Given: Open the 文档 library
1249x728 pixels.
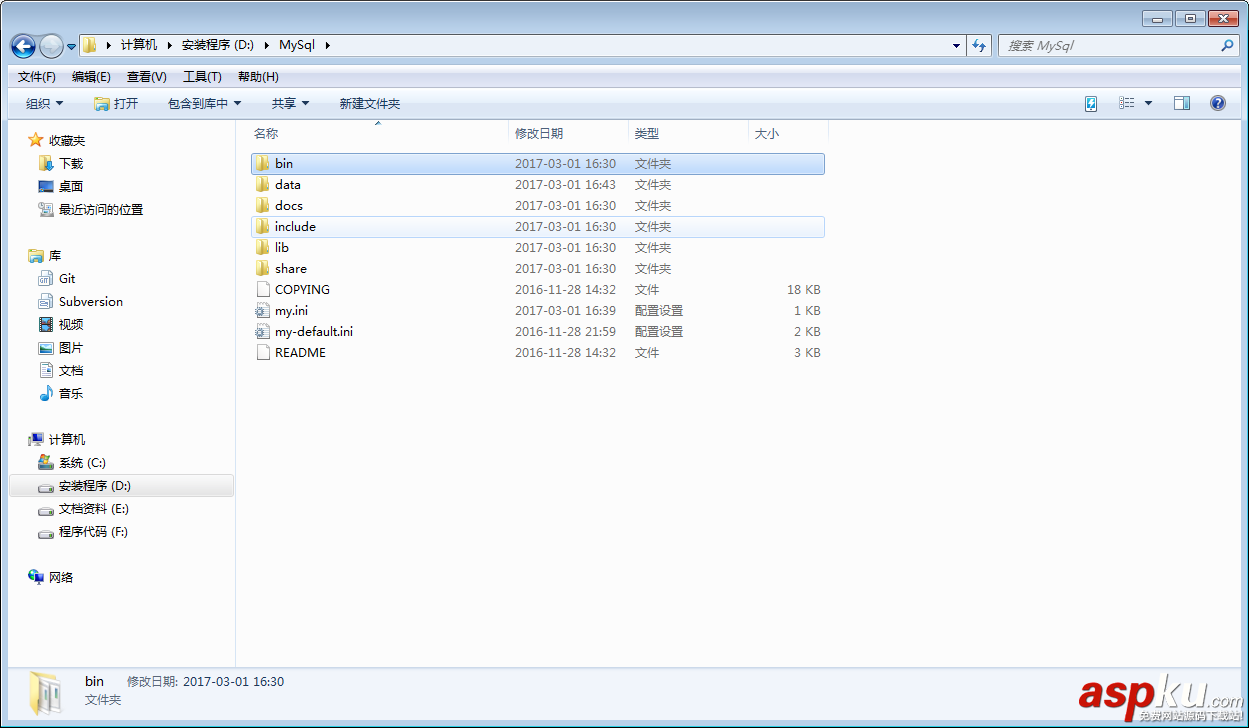Looking at the screenshot, I should (71, 371).
